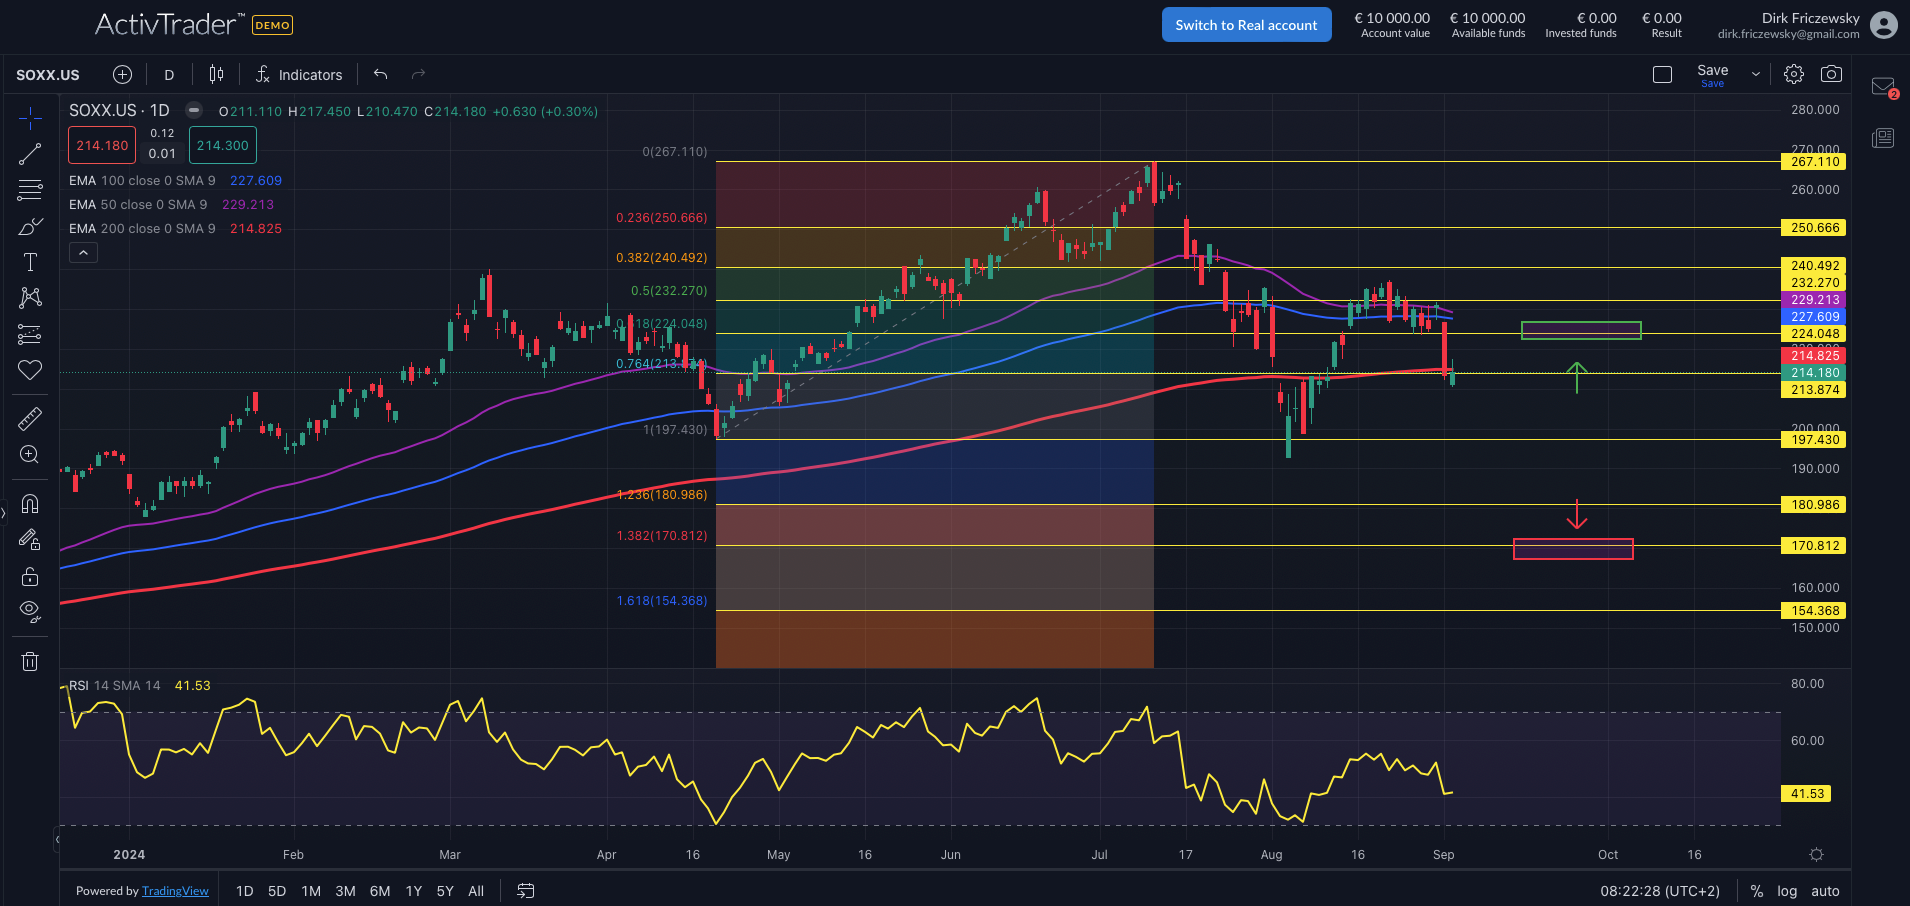The height and width of the screenshot is (906, 1910).
Task: Lock all drawings with the padlock icon
Action: [30, 576]
